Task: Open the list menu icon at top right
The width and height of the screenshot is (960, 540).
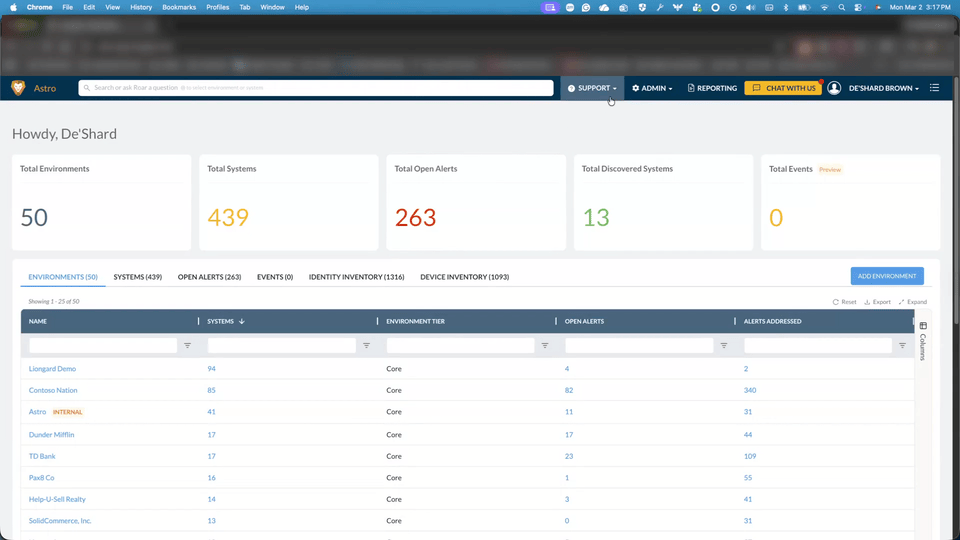Action: (x=934, y=88)
